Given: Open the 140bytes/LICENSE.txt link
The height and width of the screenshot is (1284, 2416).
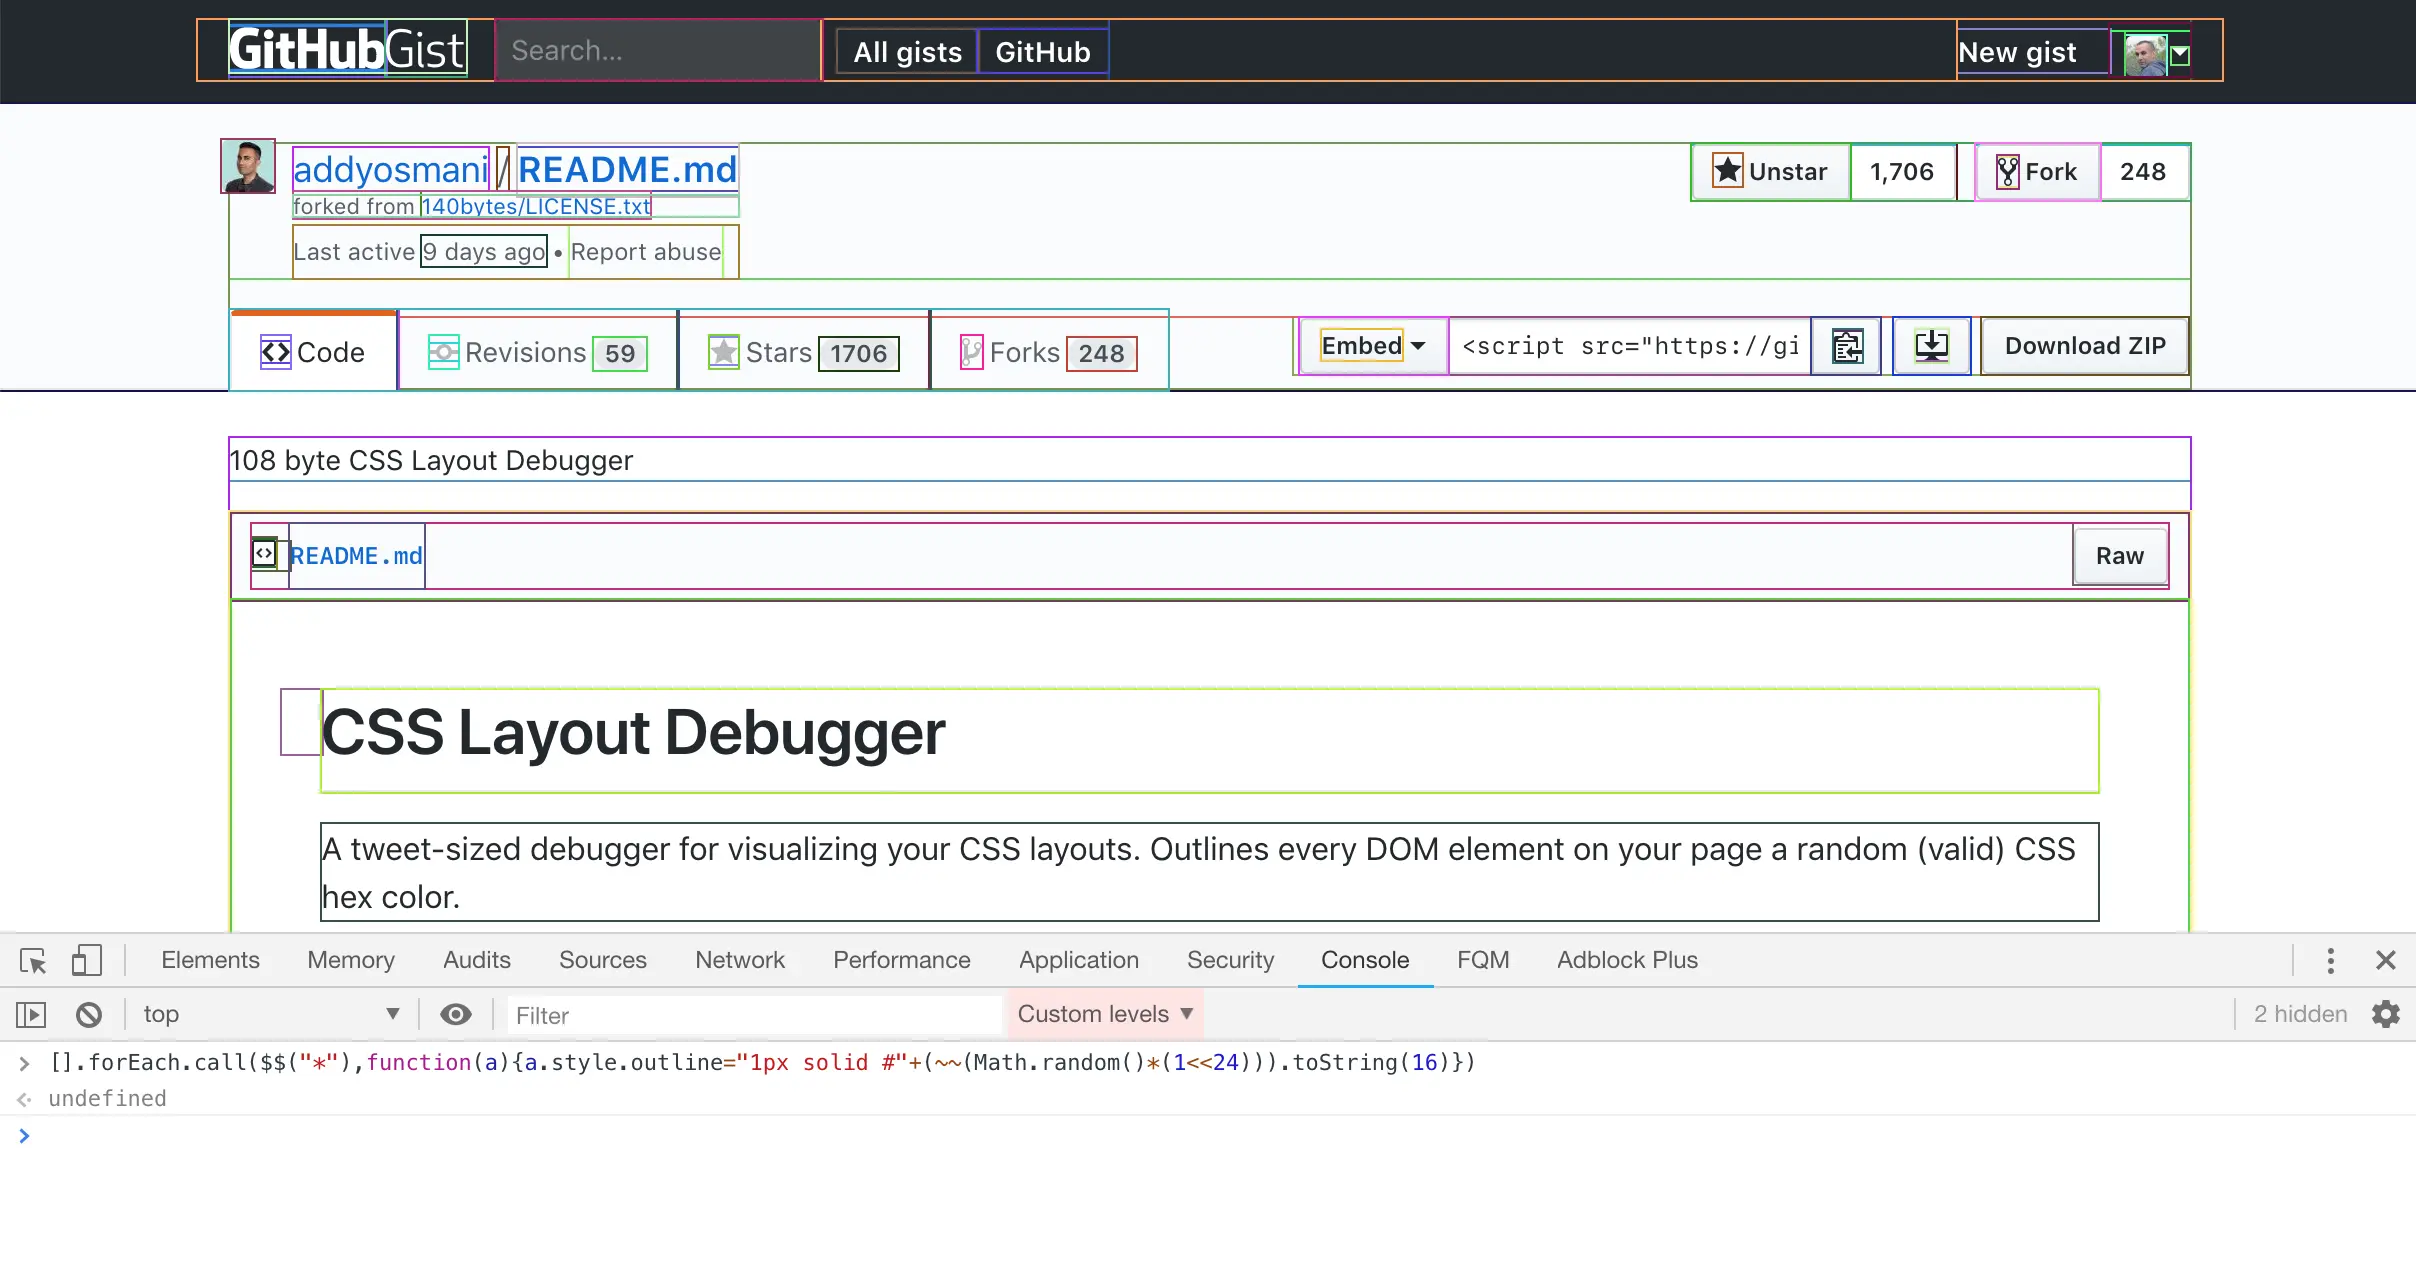Looking at the screenshot, I should 536,207.
